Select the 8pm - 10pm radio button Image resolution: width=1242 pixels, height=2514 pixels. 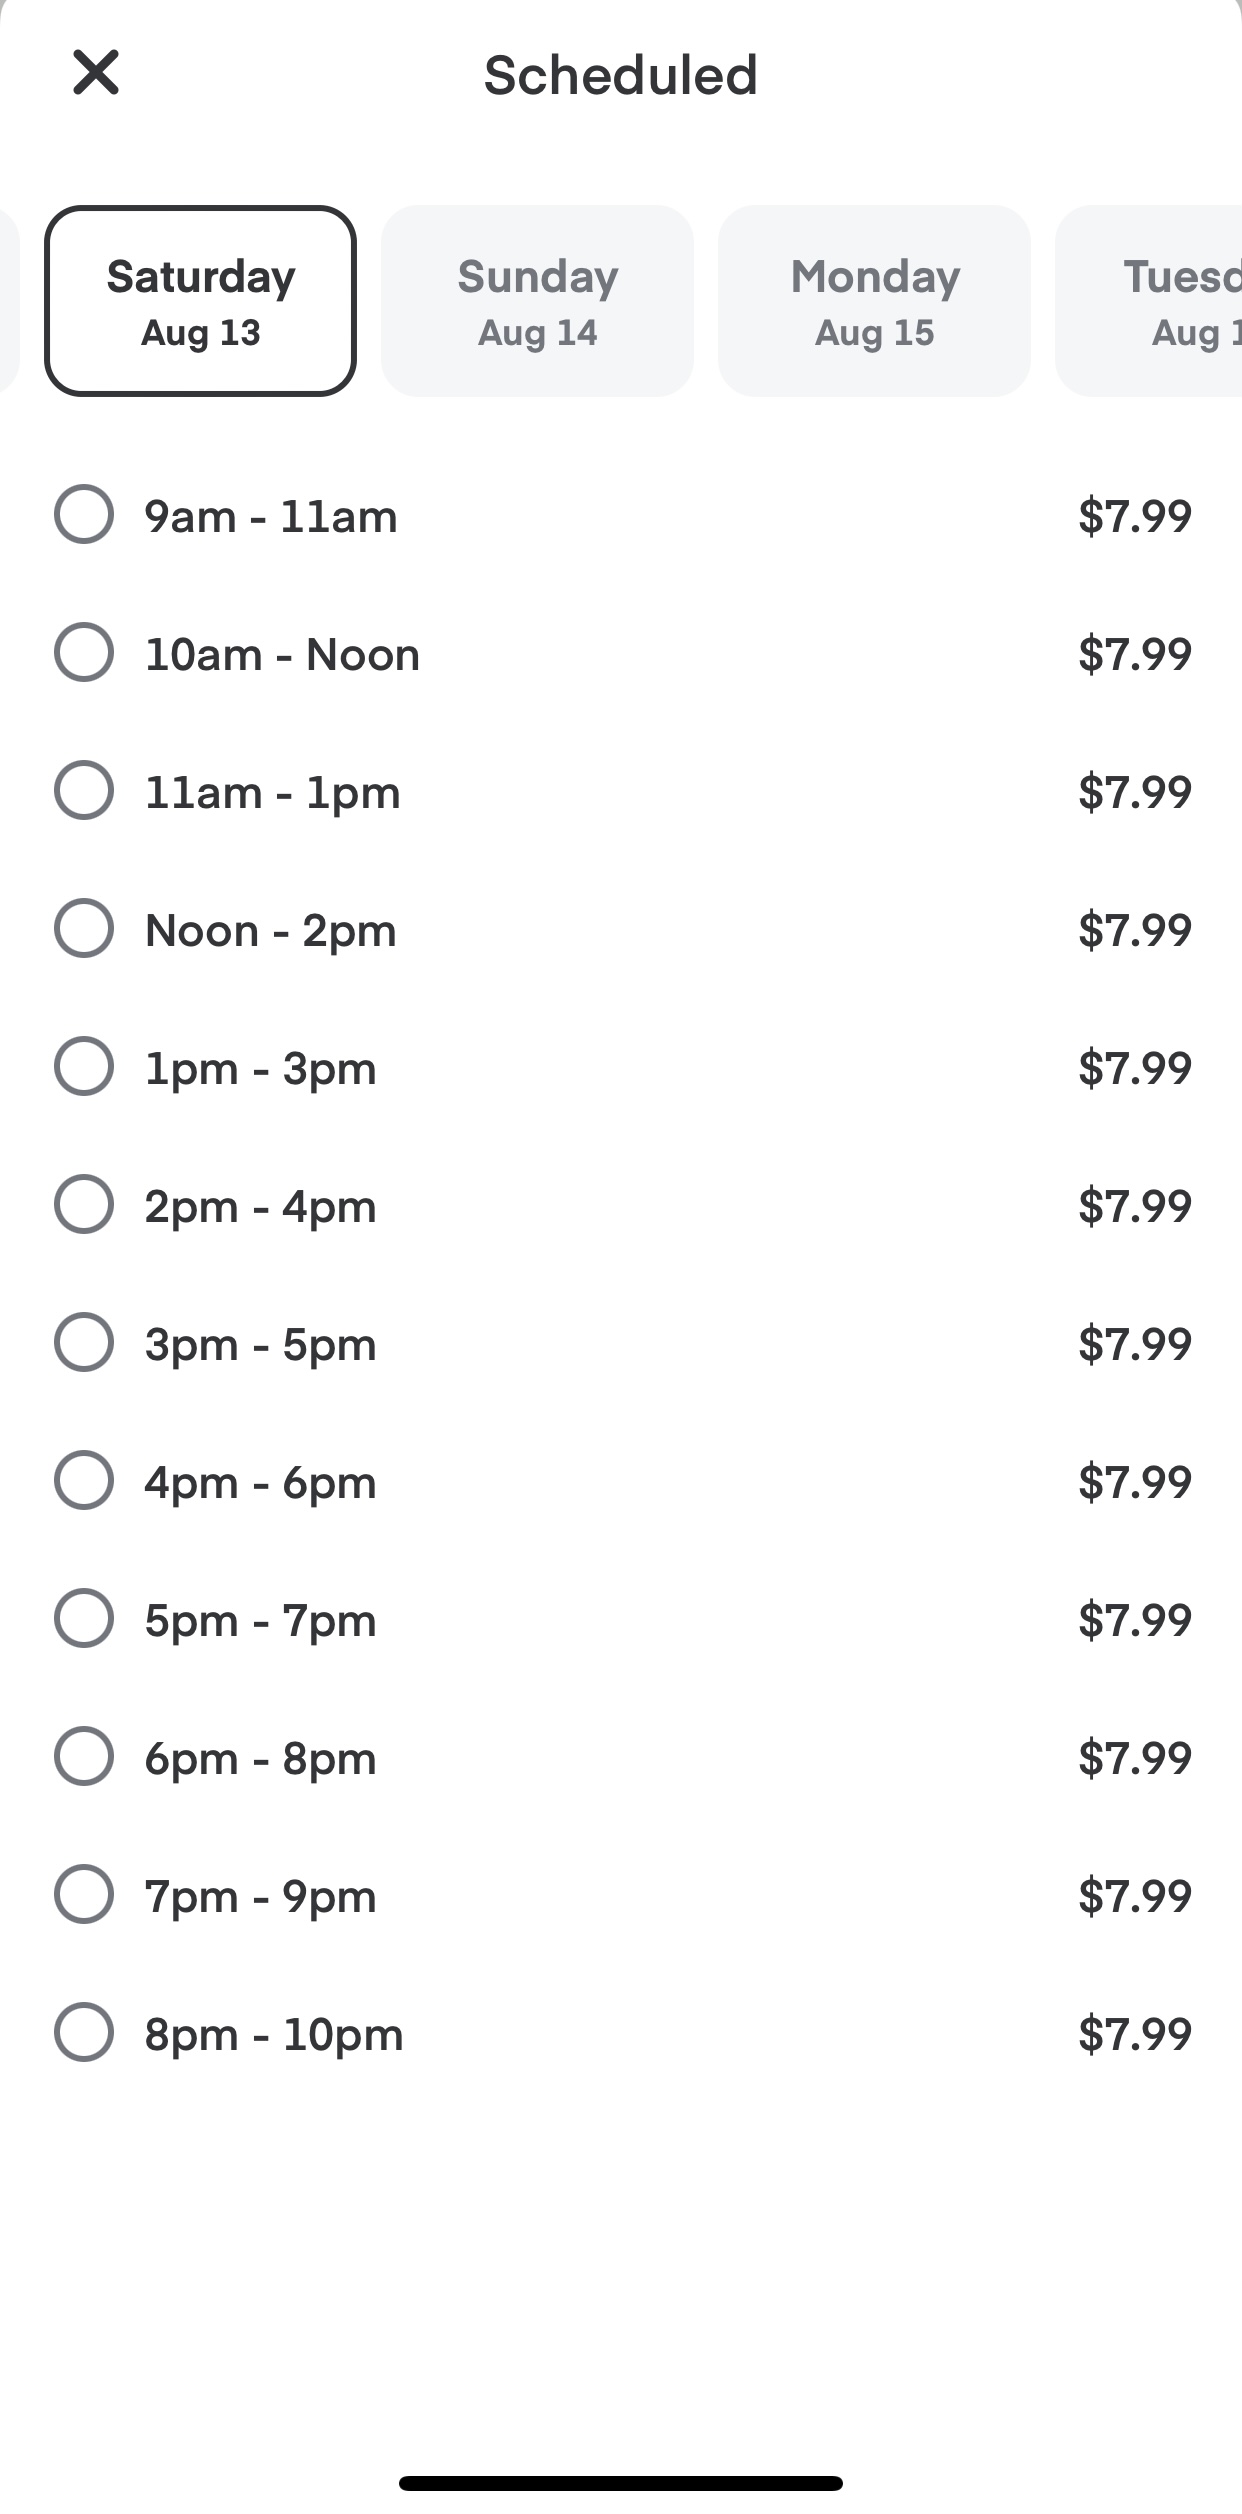click(x=84, y=2032)
